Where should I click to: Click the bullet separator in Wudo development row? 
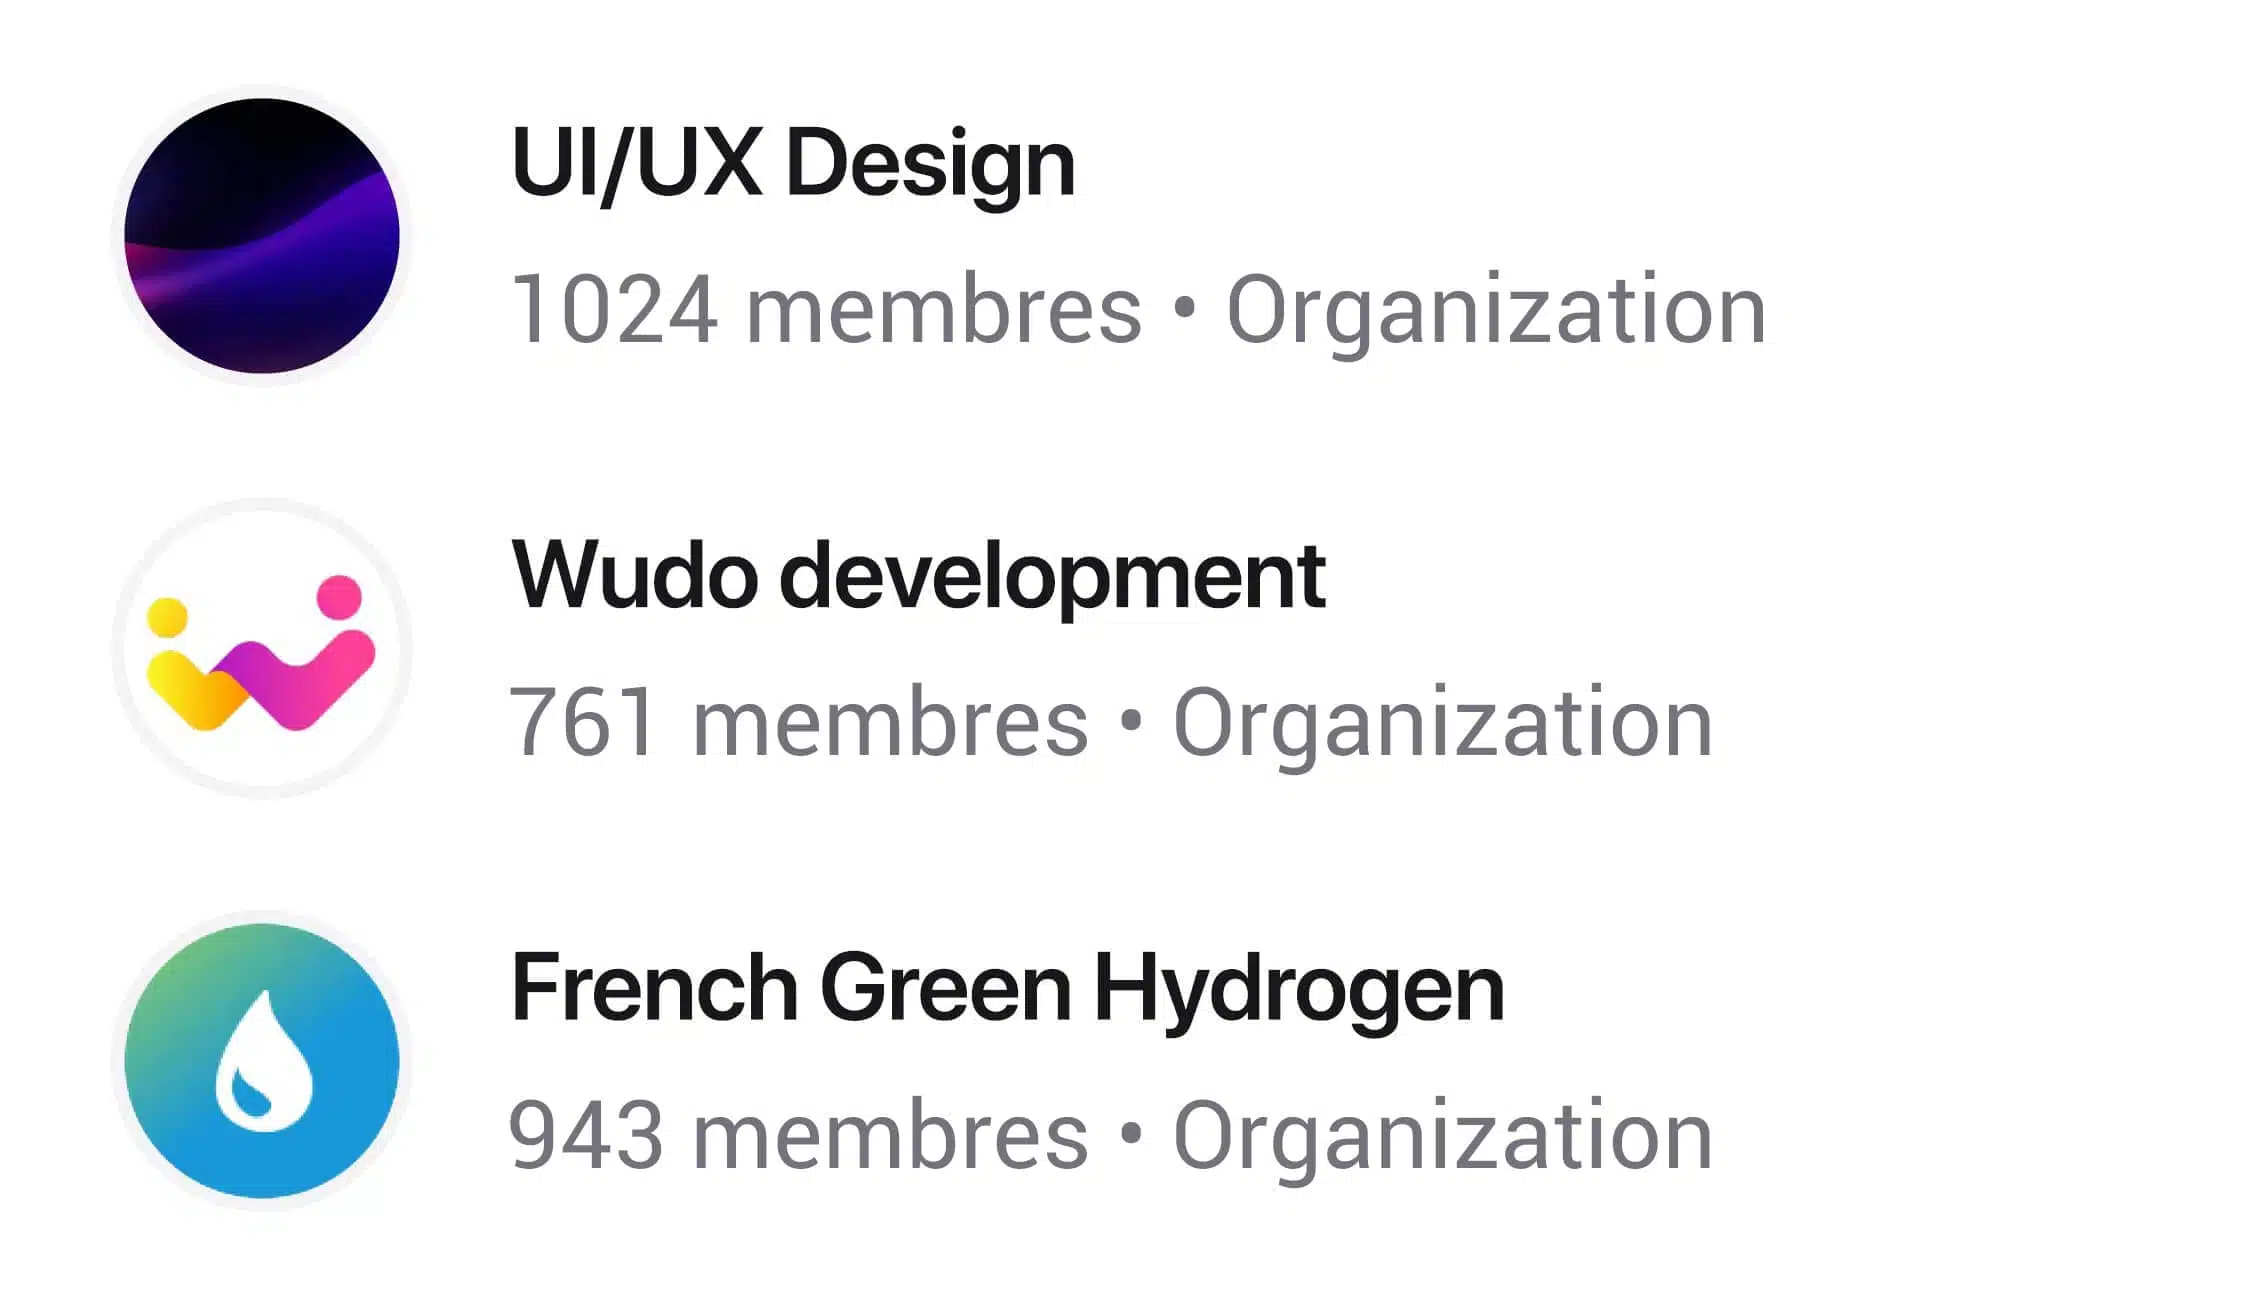[1131, 721]
